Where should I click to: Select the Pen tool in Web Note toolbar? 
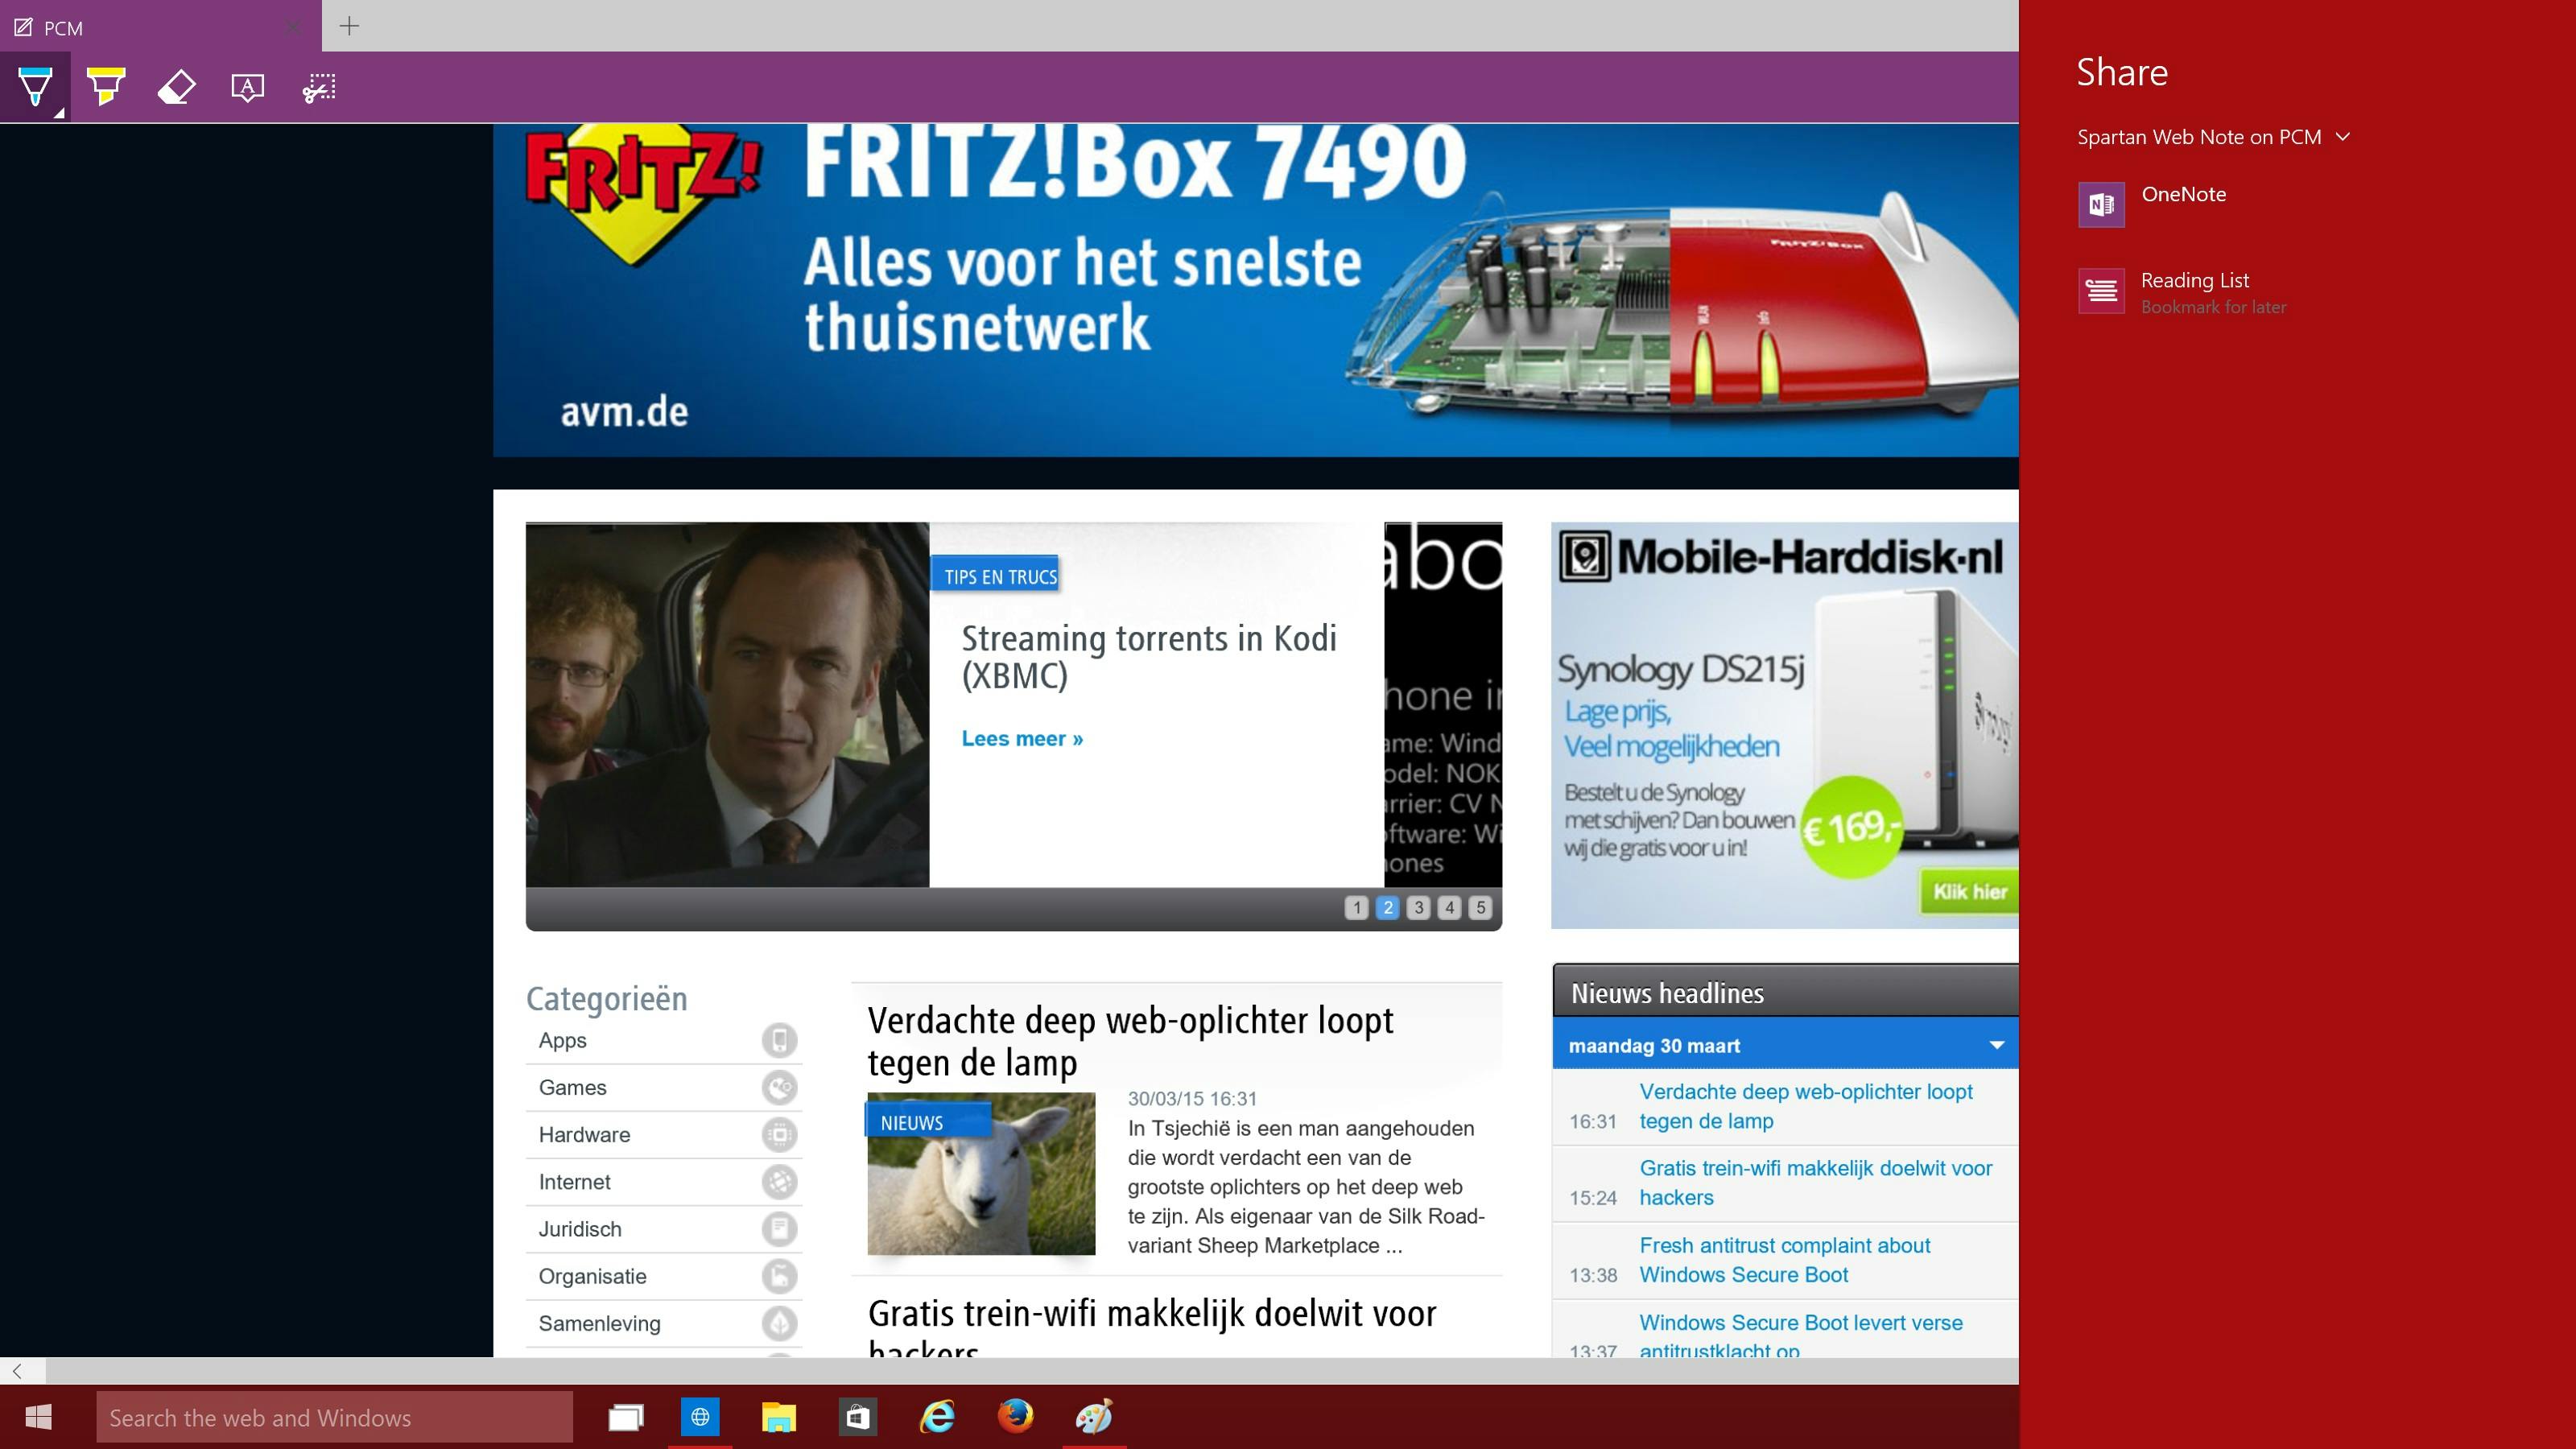pos(34,86)
